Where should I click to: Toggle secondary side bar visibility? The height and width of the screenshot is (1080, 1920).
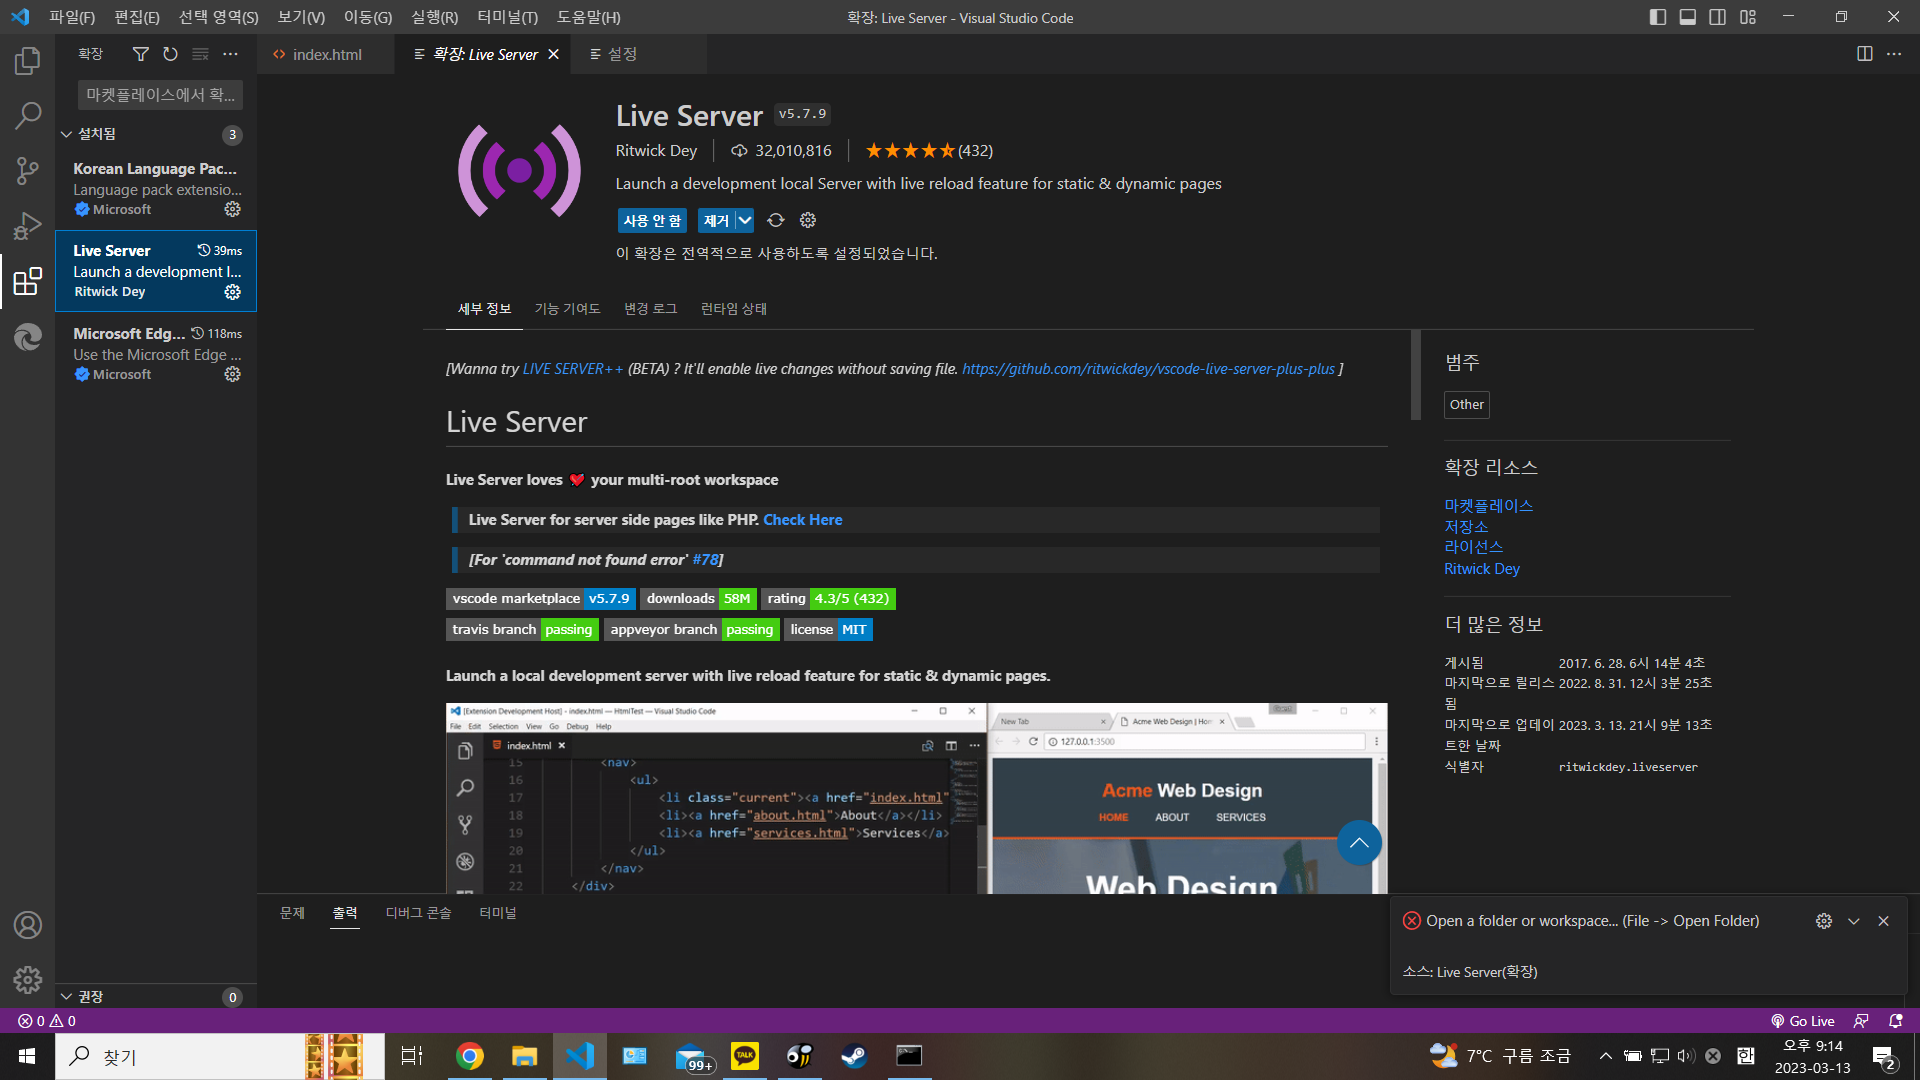pyautogui.click(x=1718, y=17)
